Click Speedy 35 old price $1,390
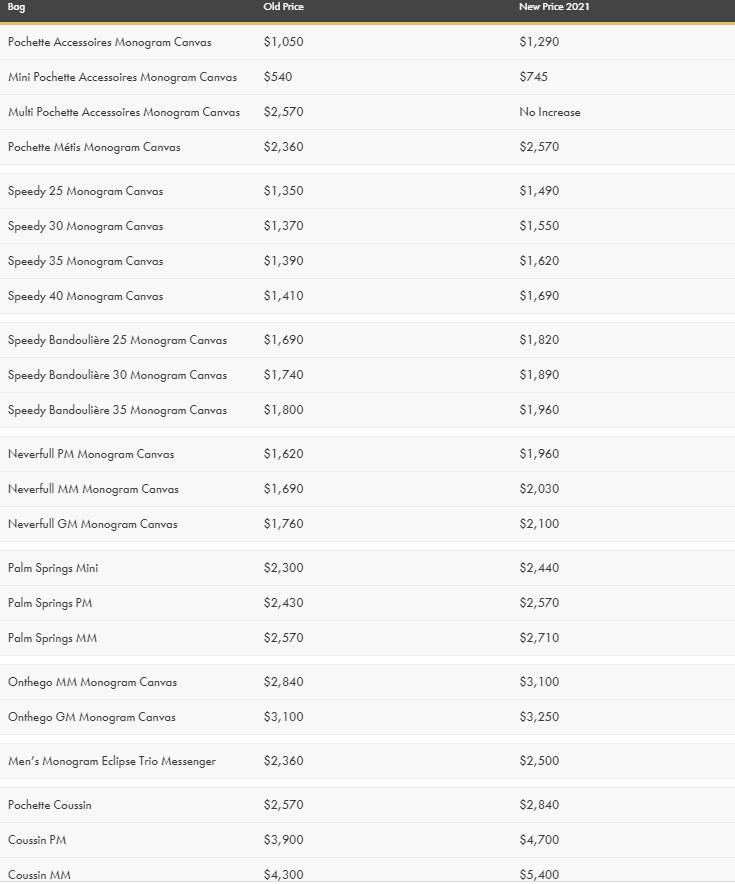 283,261
